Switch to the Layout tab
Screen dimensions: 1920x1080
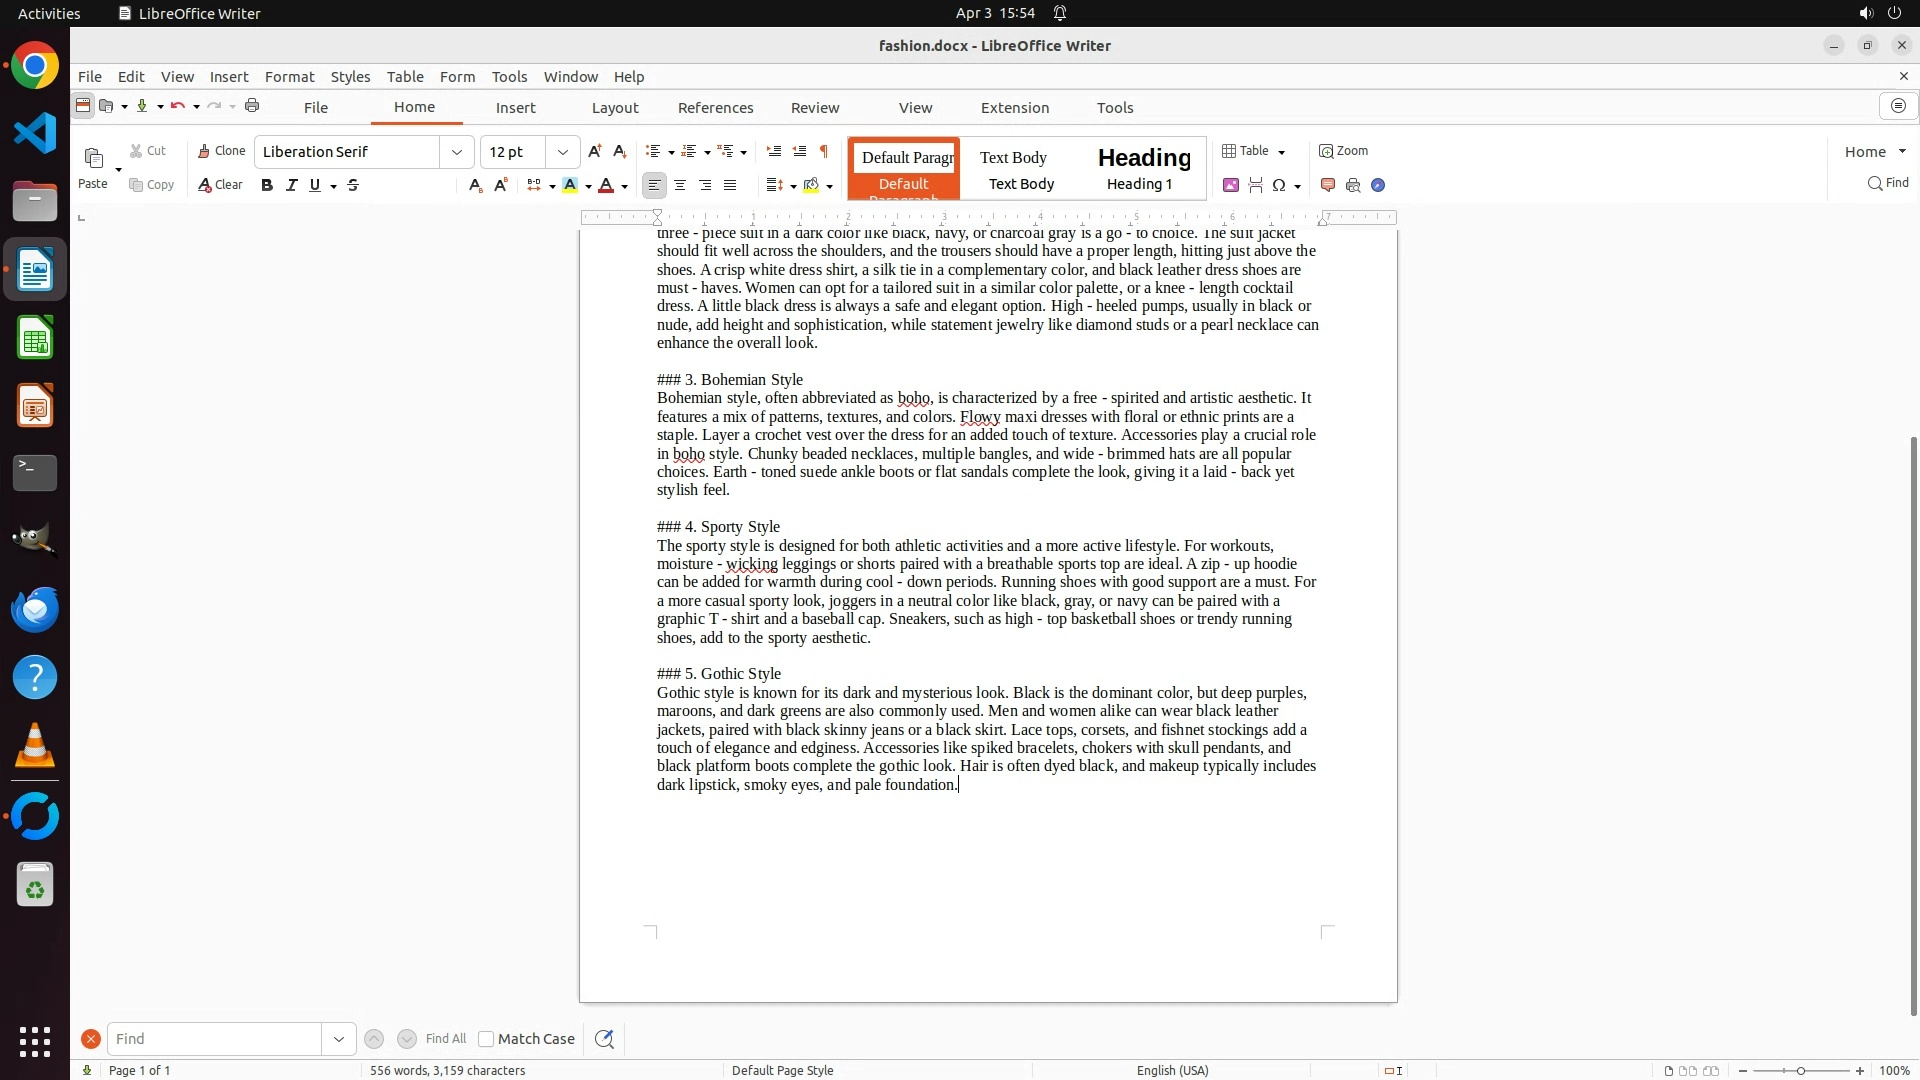(614, 108)
